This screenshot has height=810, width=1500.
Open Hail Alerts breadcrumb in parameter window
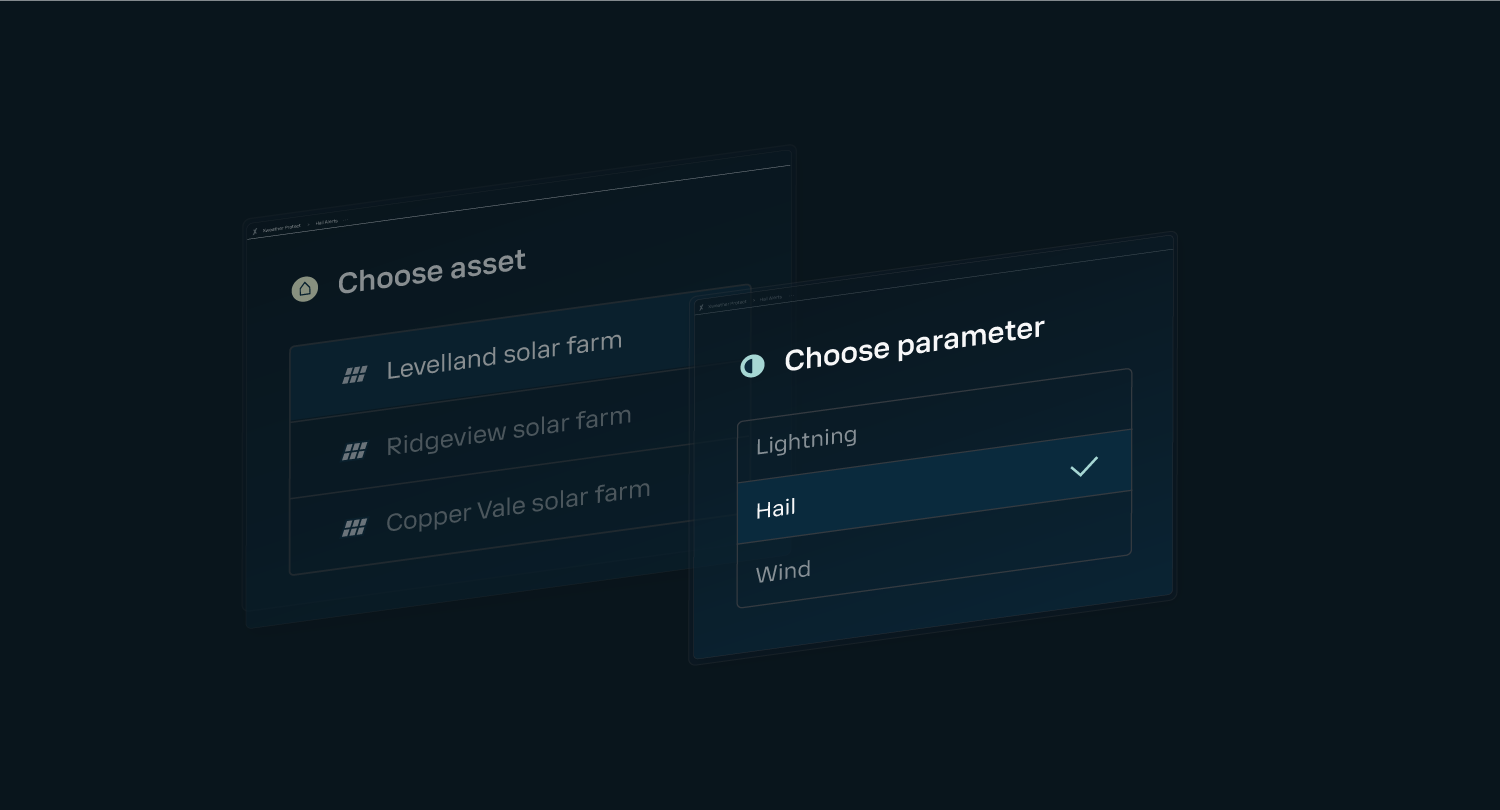coord(771,299)
